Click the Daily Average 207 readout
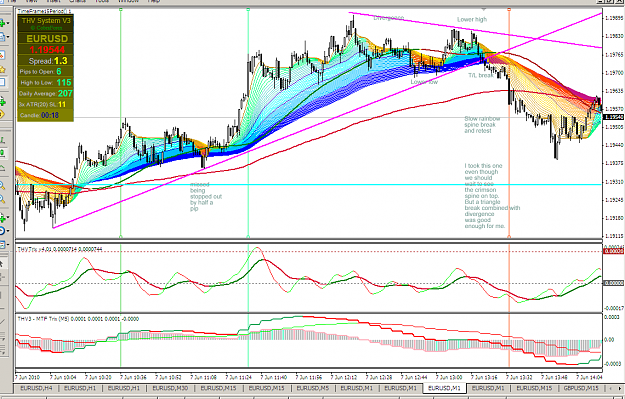This screenshot has width=625, height=399. 45,94
